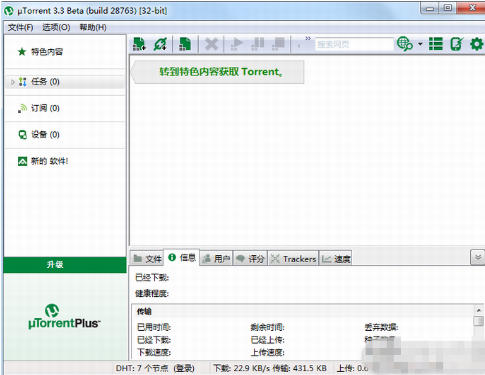The height and width of the screenshot is (375, 485).
Task: Click the web search globe icon
Action: click(x=404, y=44)
